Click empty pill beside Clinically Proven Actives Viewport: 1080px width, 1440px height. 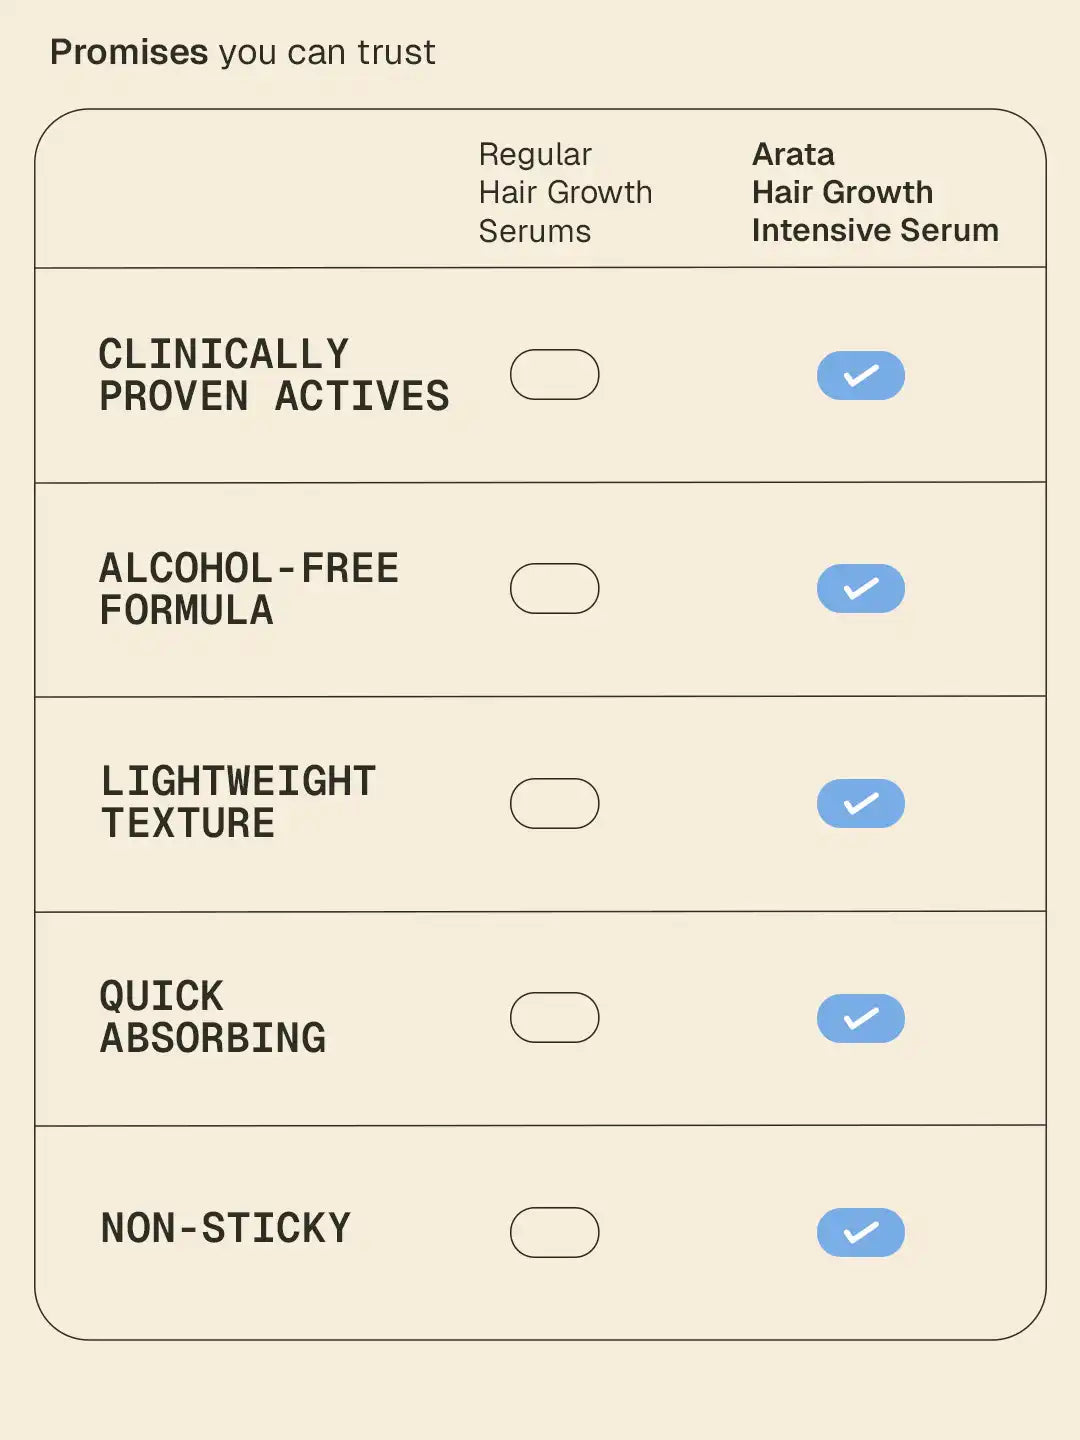[x=554, y=375]
